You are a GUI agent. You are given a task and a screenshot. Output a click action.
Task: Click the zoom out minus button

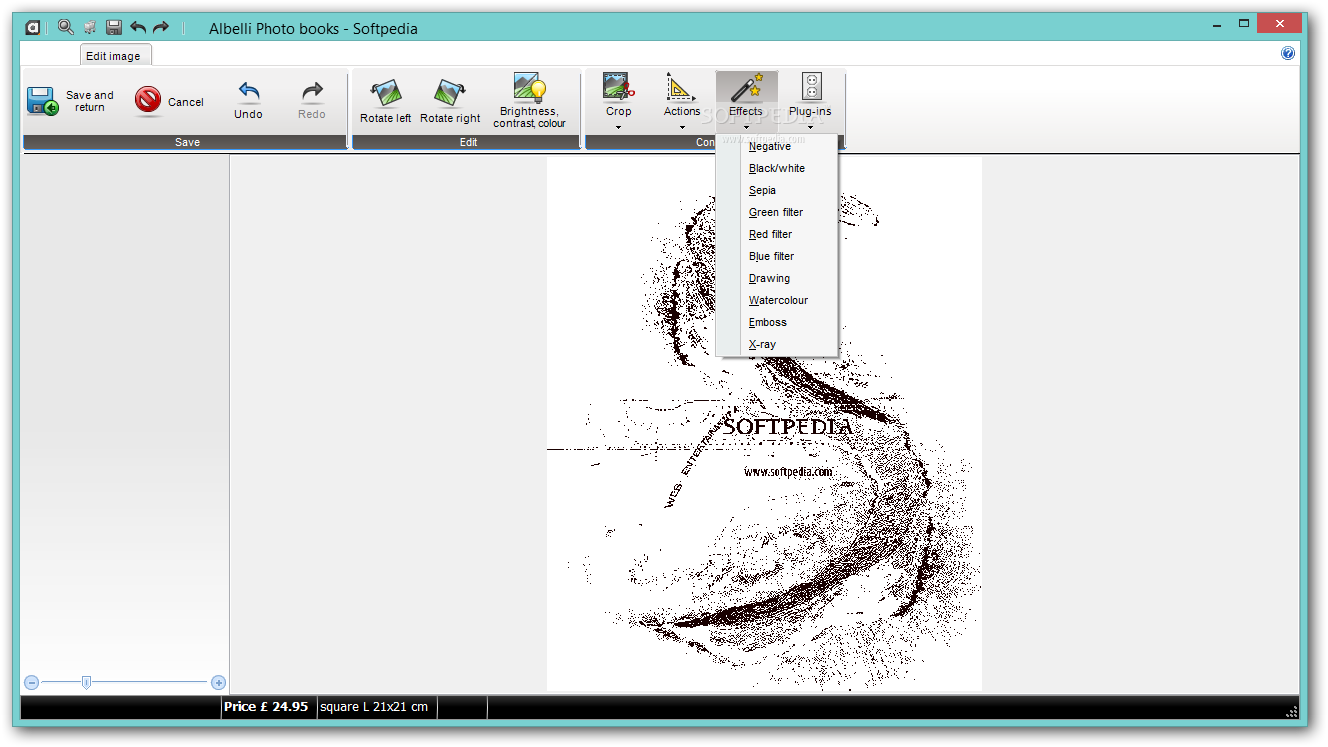pos(31,682)
